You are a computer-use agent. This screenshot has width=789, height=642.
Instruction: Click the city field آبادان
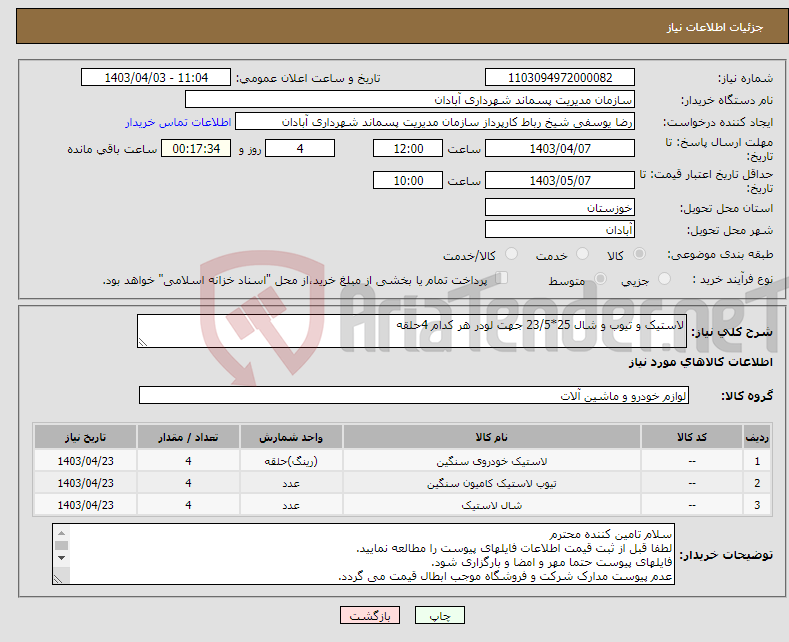(x=560, y=229)
